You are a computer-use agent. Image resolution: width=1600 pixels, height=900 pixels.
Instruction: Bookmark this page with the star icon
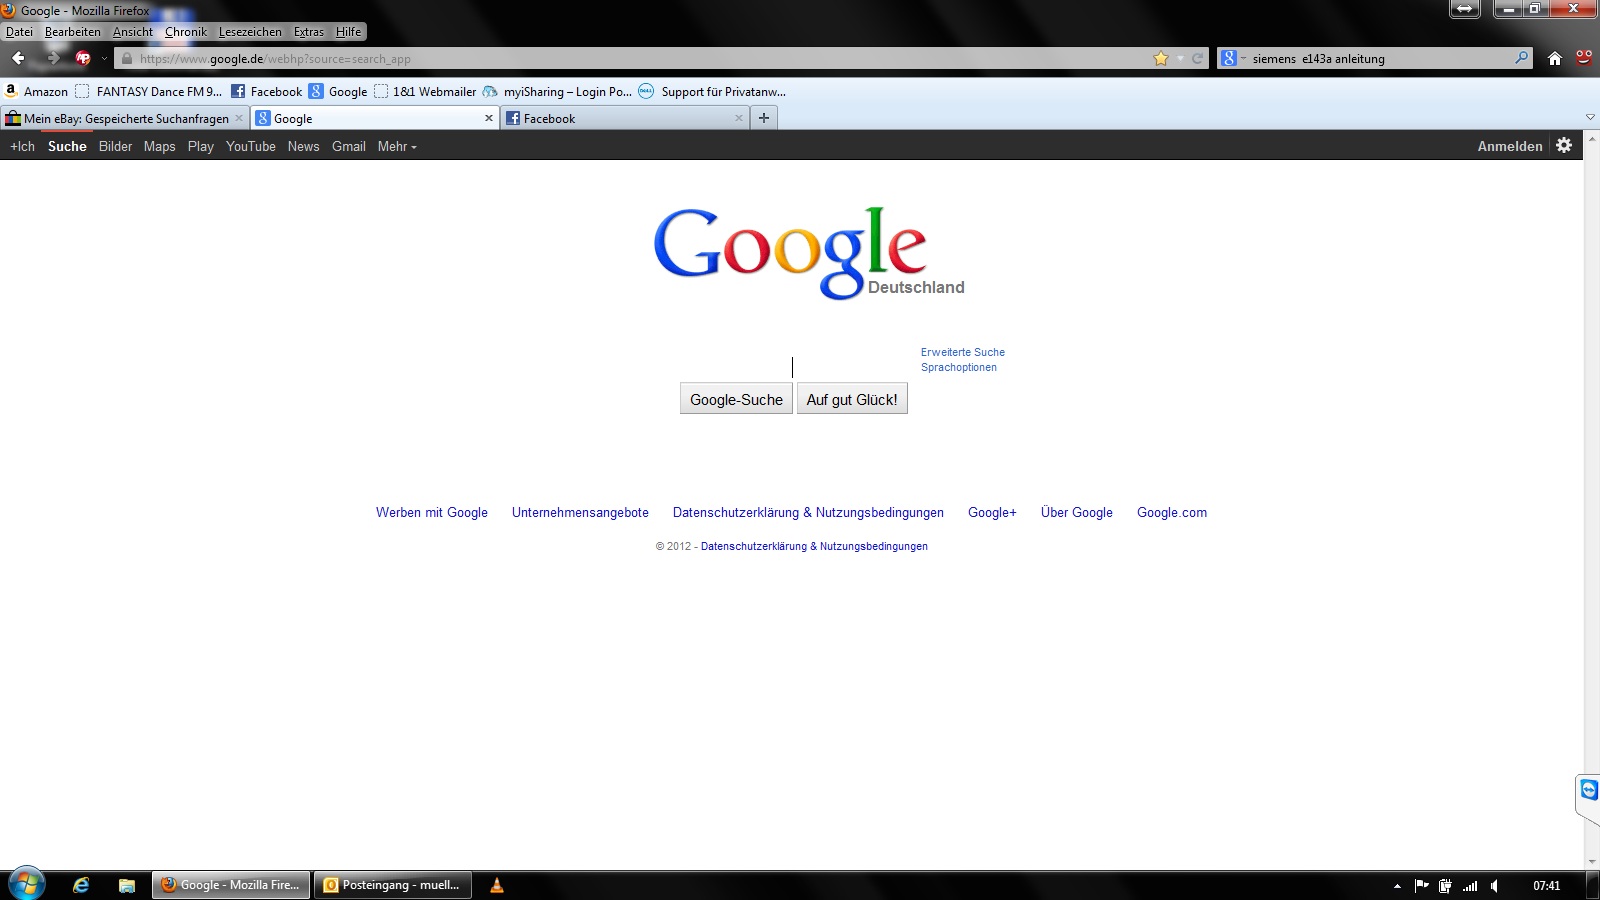point(1161,58)
